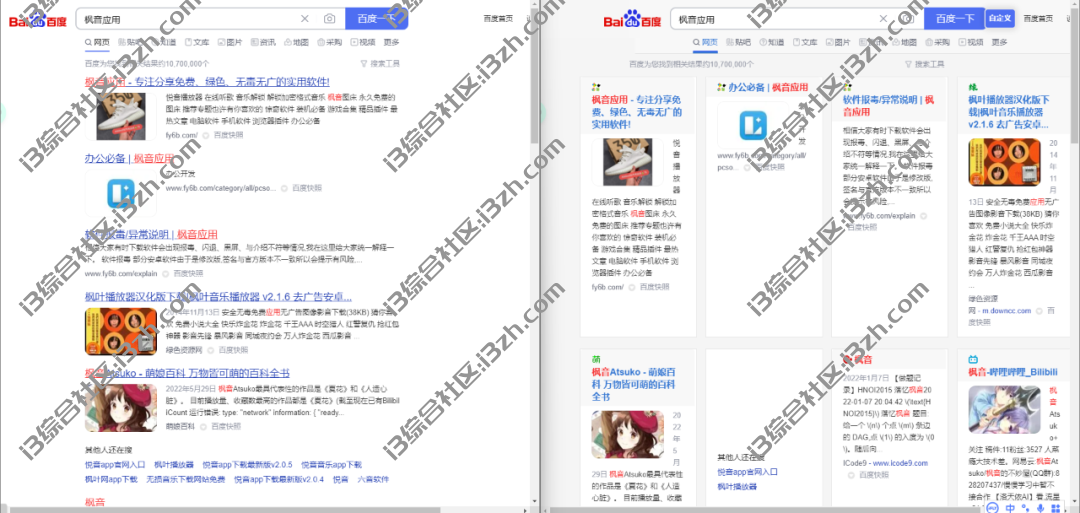Click the anime girl thumbnail in left window

(x=121, y=407)
